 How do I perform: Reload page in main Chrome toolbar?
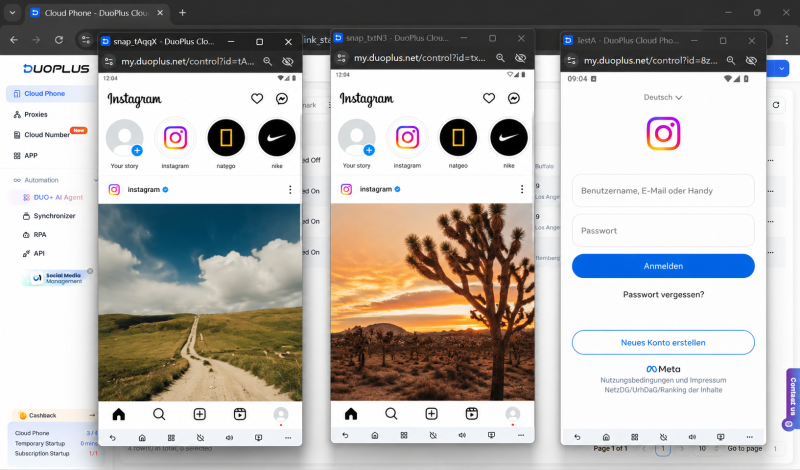59,40
